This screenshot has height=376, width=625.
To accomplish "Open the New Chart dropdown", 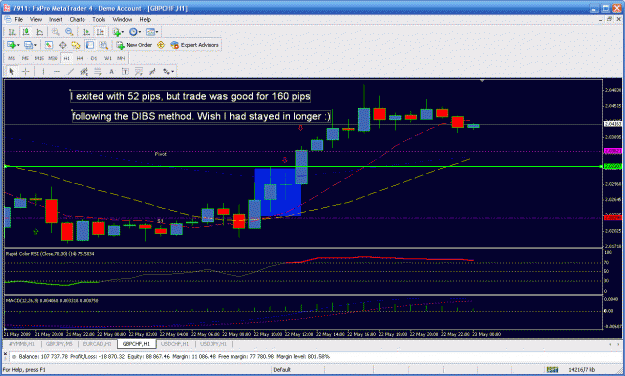I will [13, 45].
